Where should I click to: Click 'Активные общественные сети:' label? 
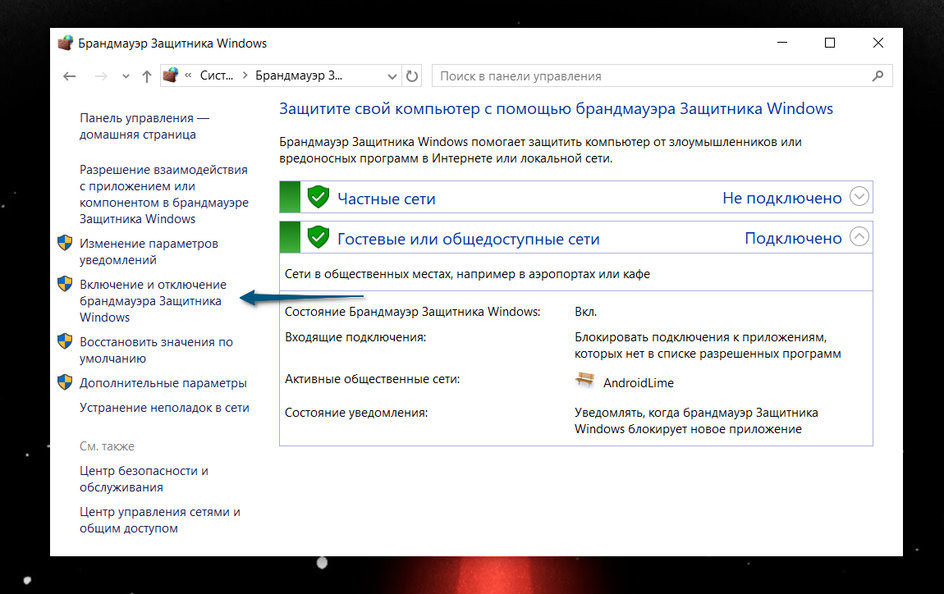click(x=372, y=379)
